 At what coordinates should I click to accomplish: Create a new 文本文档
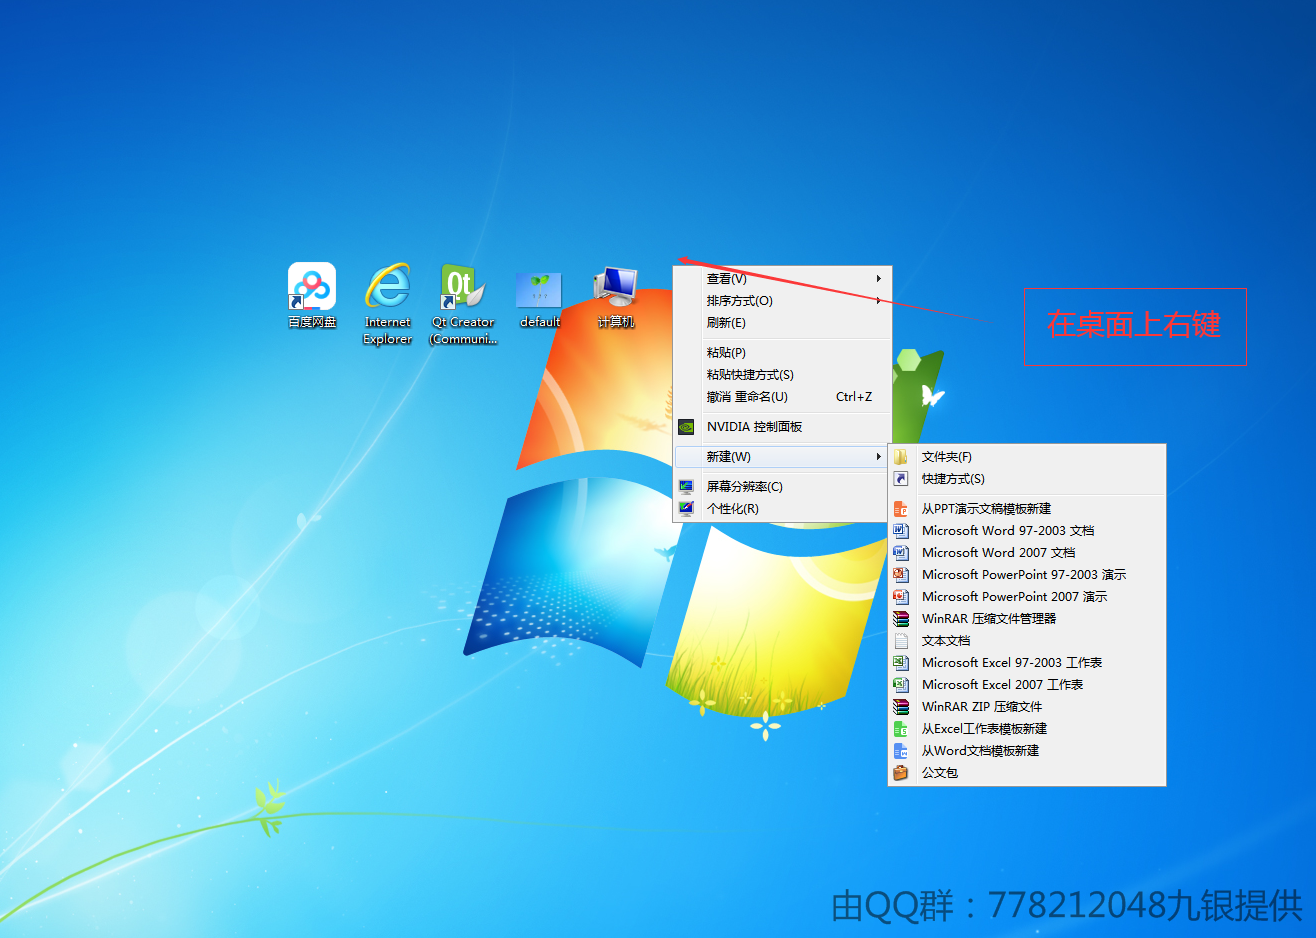1027,641
